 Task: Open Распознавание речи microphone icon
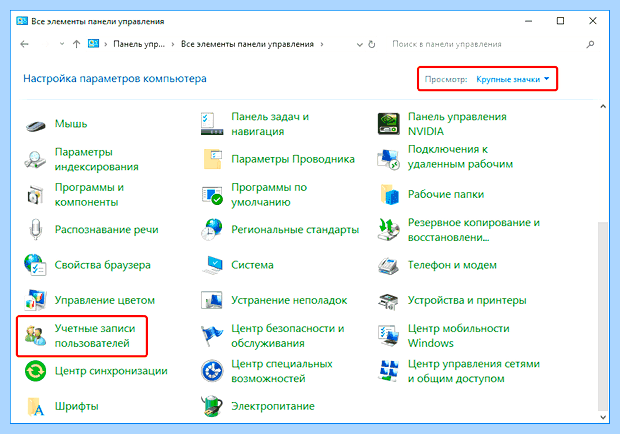point(36,229)
